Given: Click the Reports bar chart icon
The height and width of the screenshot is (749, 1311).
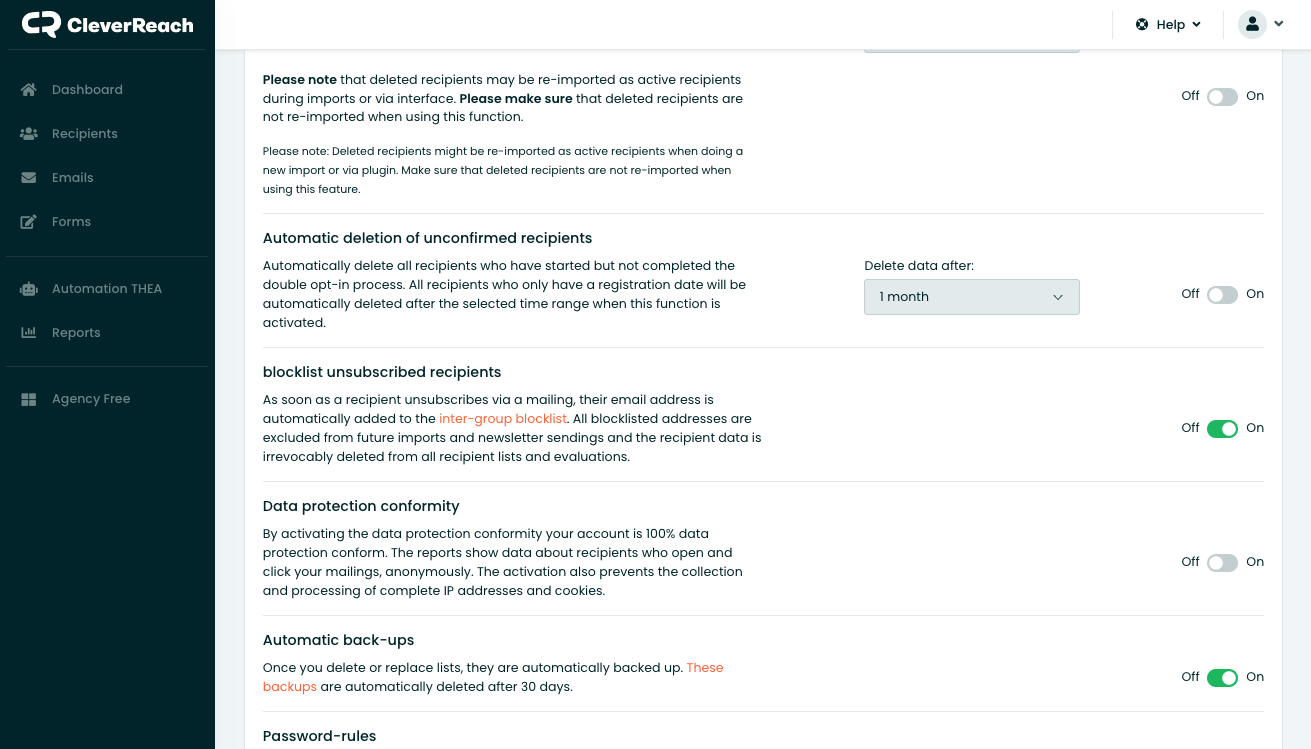Looking at the screenshot, I should tap(29, 332).
